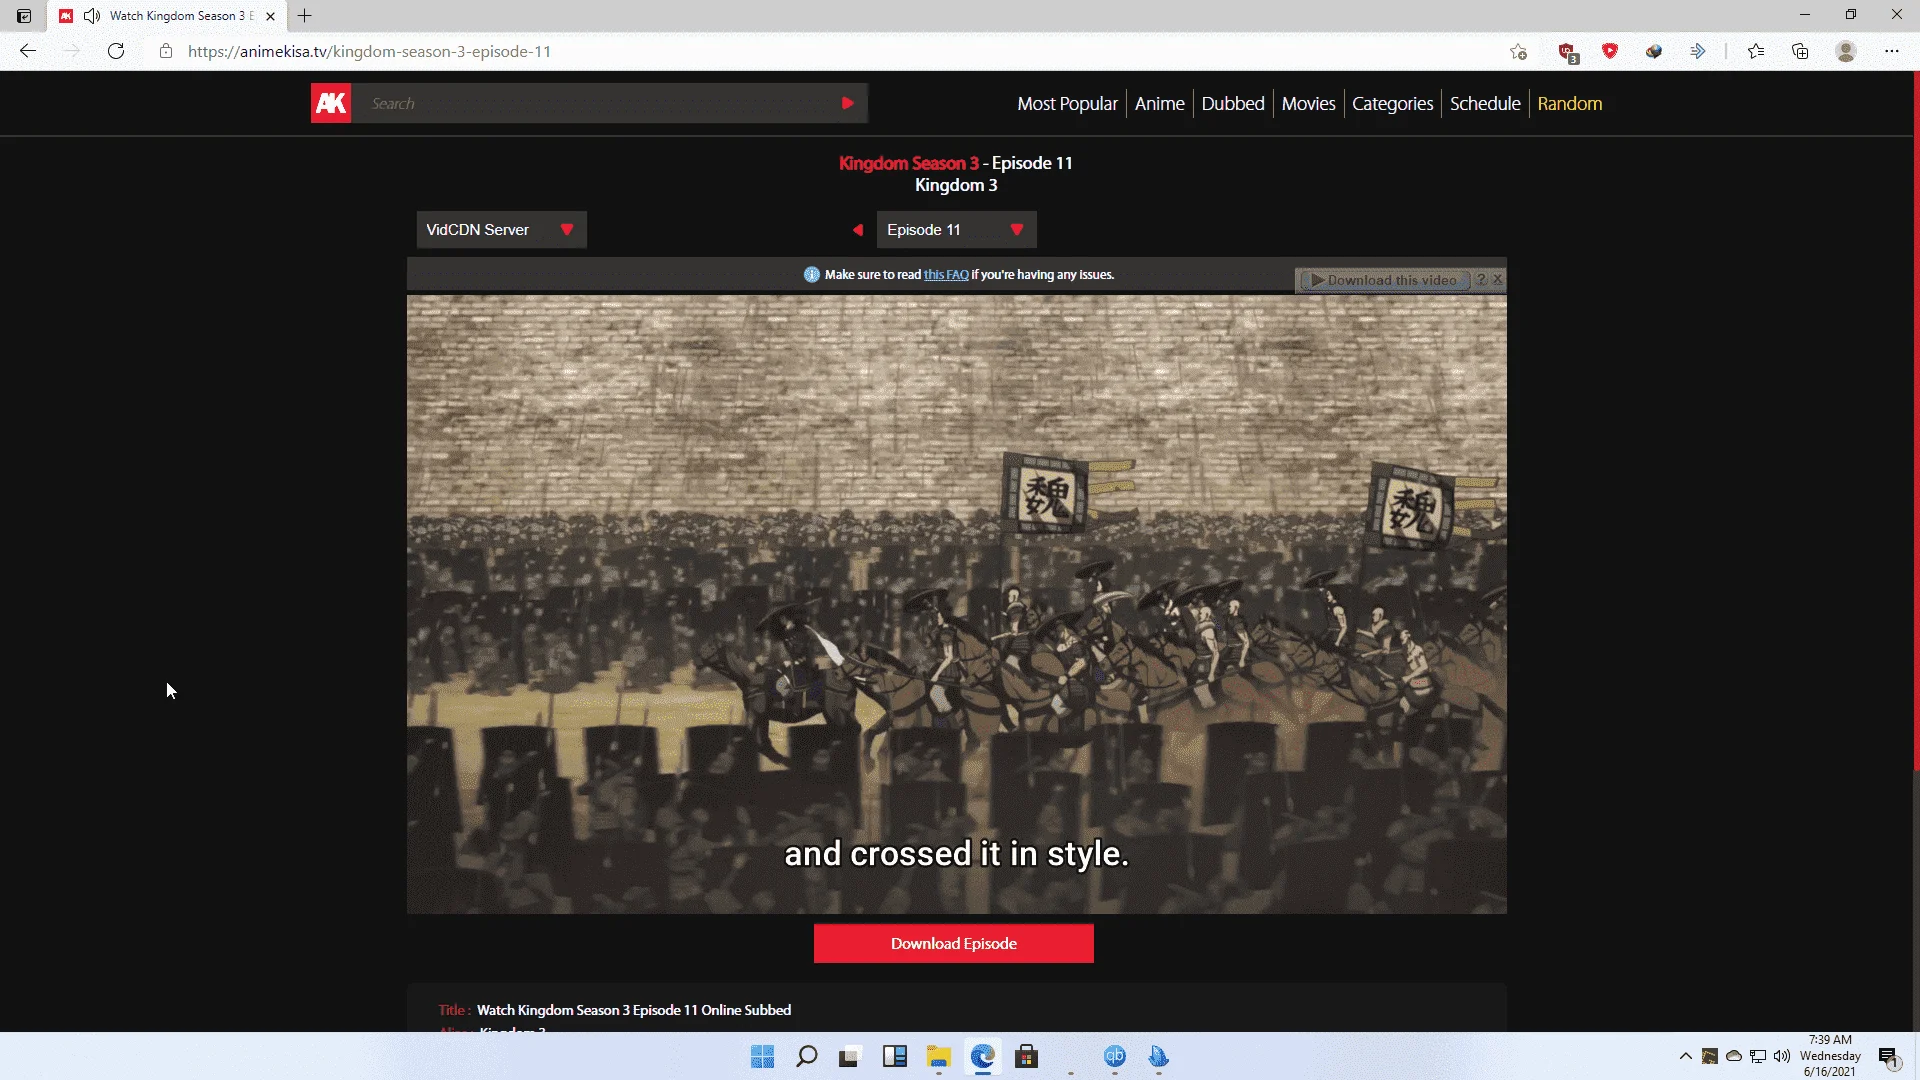
Task: Open the notification center
Action: tap(1888, 1057)
